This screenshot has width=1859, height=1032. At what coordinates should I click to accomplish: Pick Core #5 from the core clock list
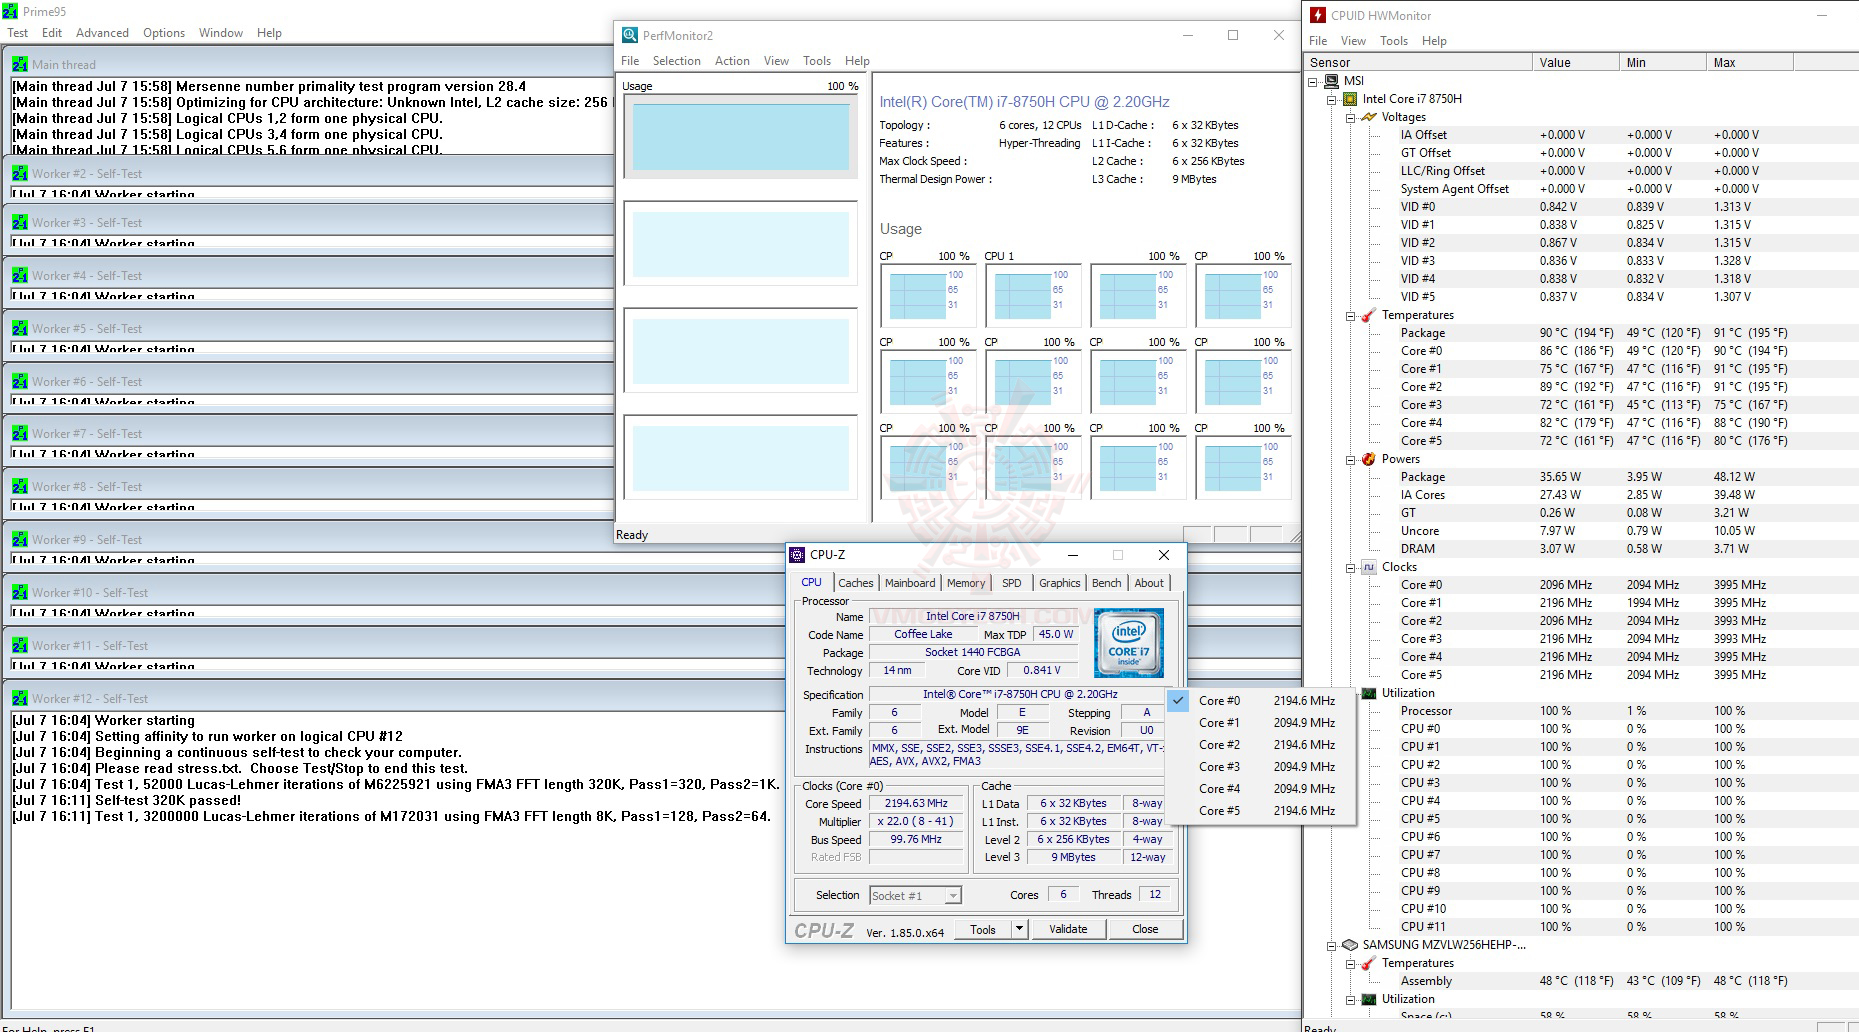1219,811
